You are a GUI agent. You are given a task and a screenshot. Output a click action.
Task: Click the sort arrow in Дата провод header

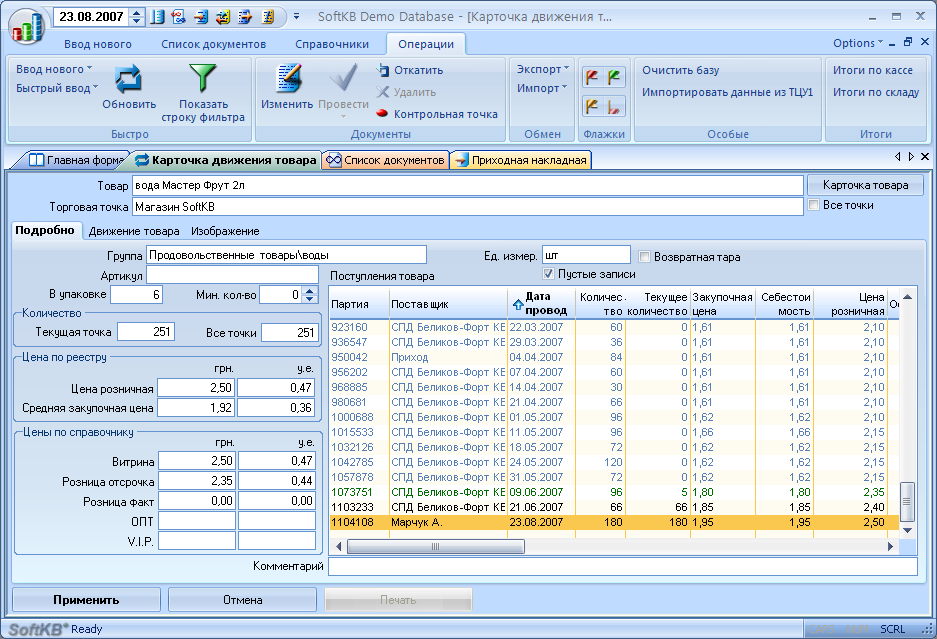point(518,305)
